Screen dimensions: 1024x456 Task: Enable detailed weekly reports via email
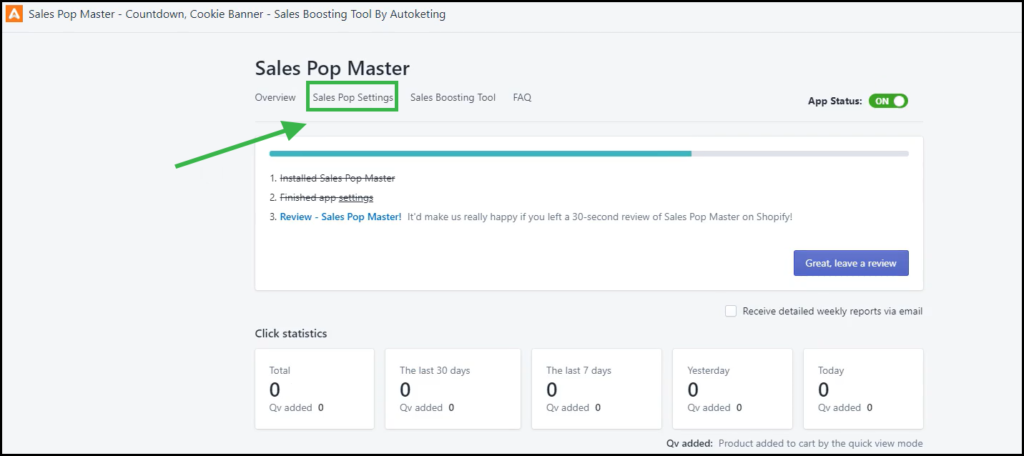click(x=731, y=311)
